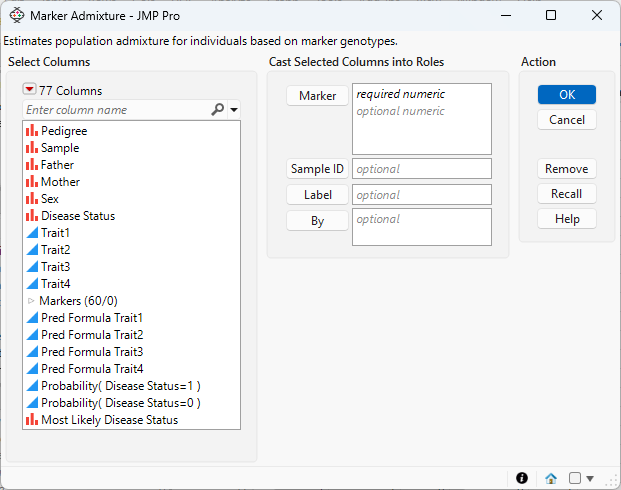Open the dropdown arrow beside status bar checkbox
621x490 pixels.
pos(590,478)
